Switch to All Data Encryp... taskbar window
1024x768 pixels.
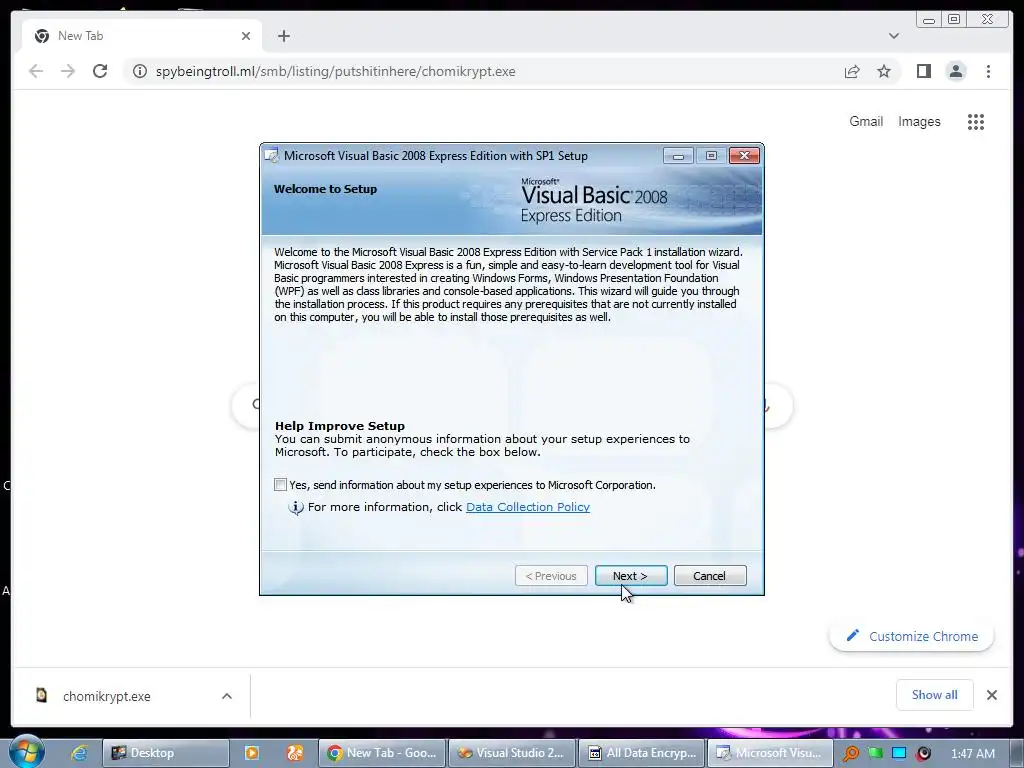tap(642, 753)
